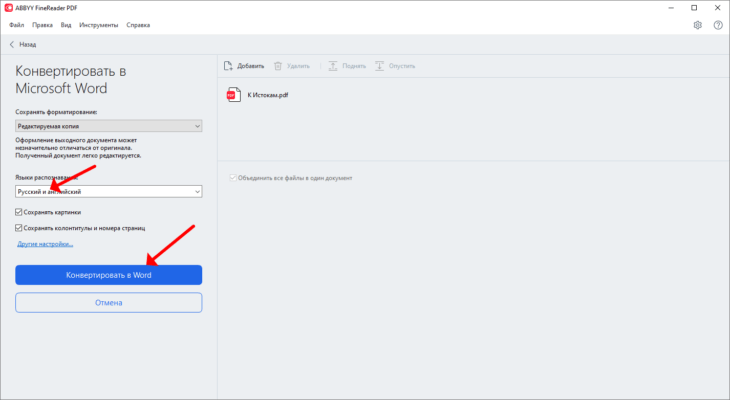The height and width of the screenshot is (400, 730).
Task: Toggle Сохранять колонтитулы и номера страниц checkbox
Action: tap(19, 228)
